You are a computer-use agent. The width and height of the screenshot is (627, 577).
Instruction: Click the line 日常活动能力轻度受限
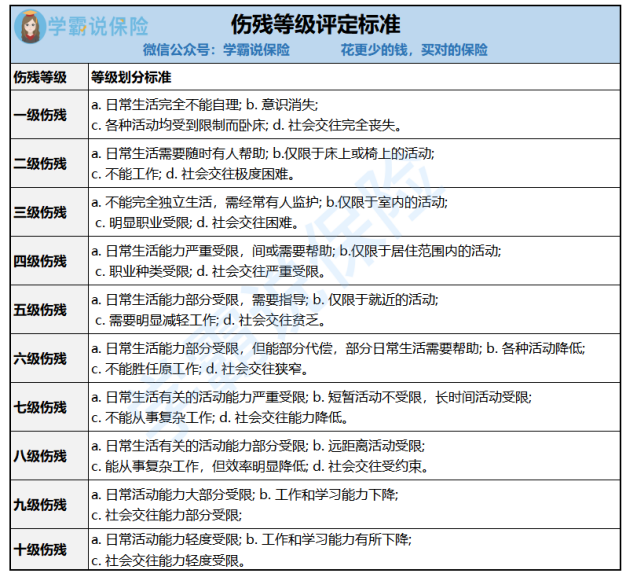[251, 540]
